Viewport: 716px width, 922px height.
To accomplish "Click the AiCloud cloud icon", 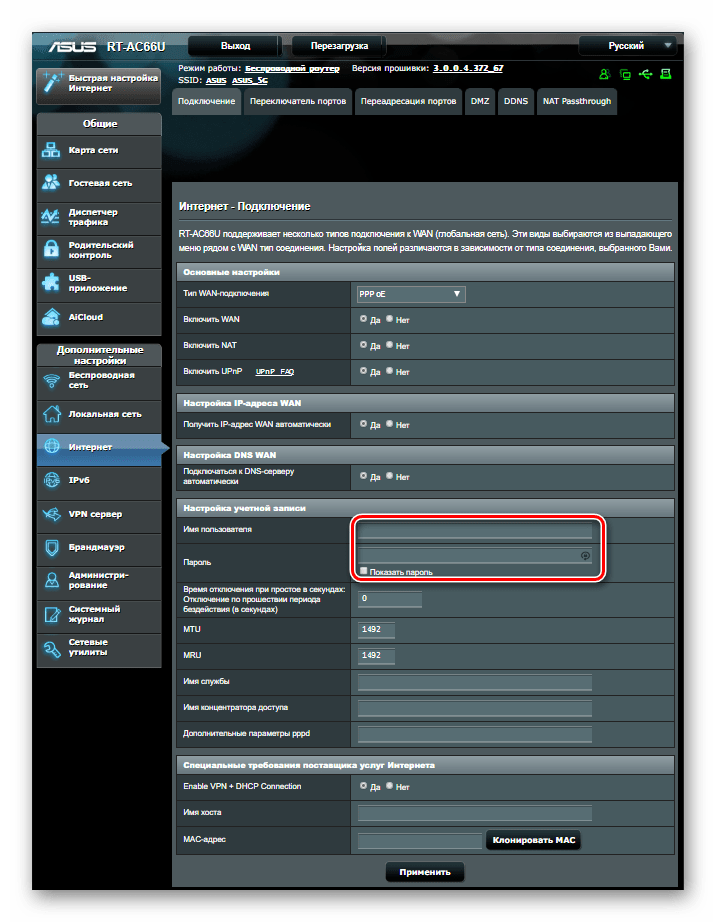I will (51, 317).
